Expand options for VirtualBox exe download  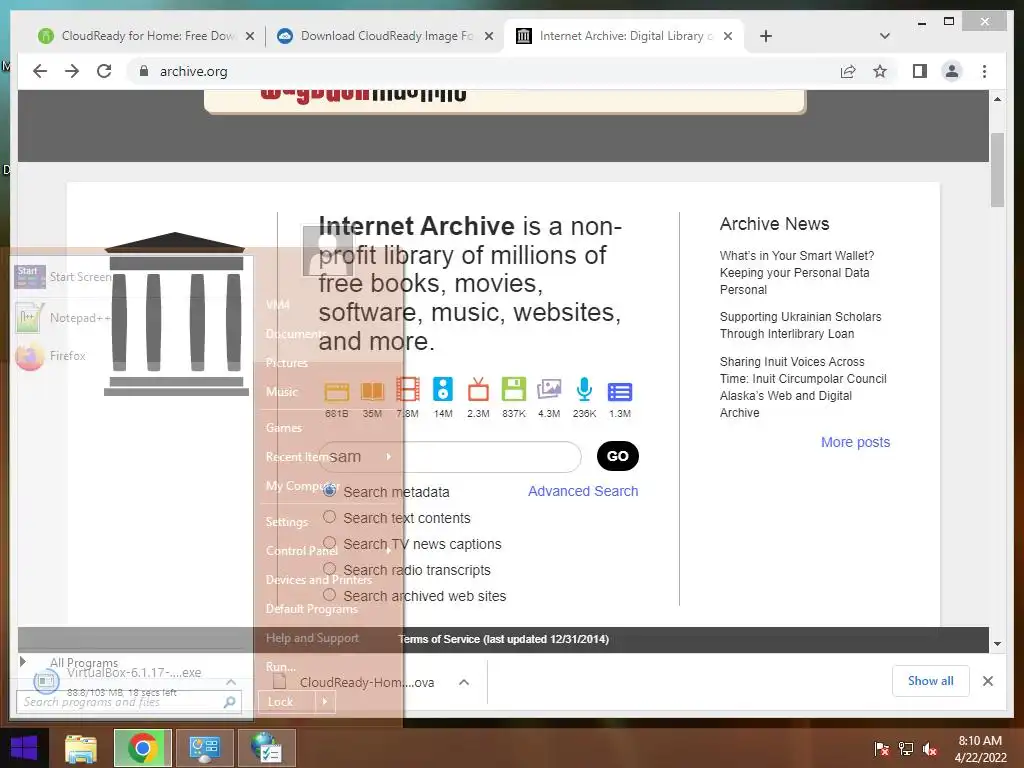tap(231, 682)
